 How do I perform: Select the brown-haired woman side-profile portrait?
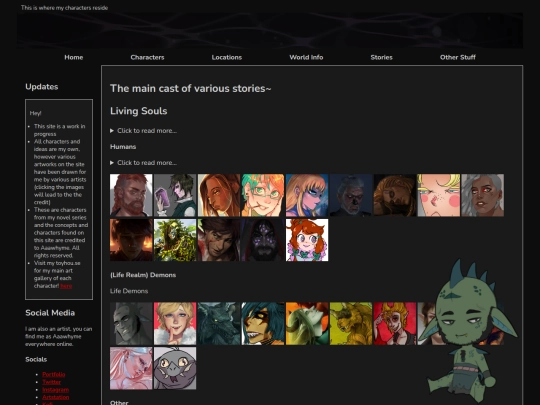point(219,195)
